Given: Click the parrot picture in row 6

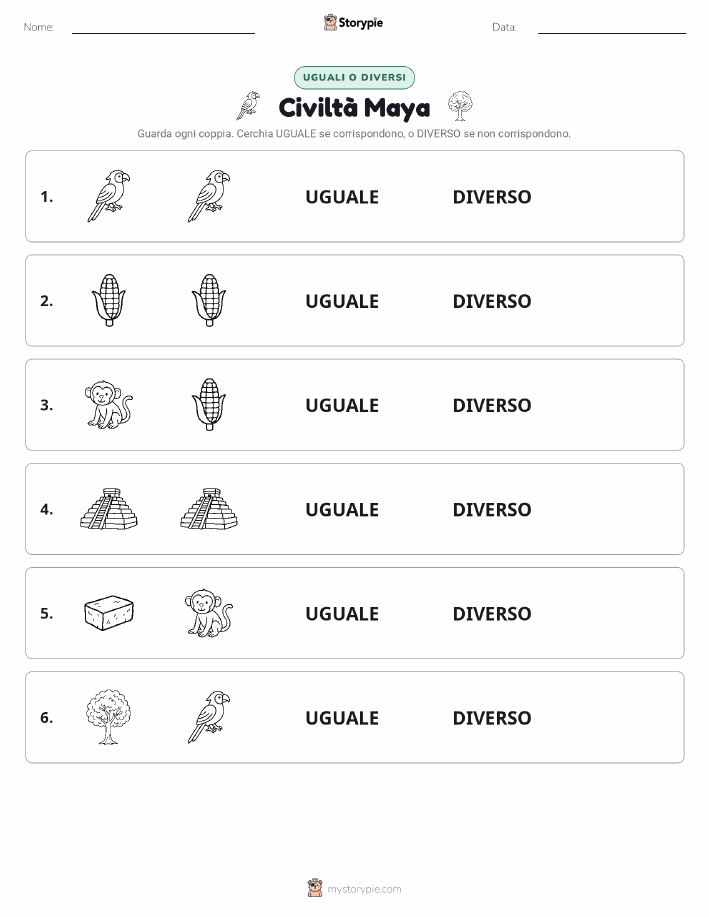Looking at the screenshot, I should [x=209, y=717].
